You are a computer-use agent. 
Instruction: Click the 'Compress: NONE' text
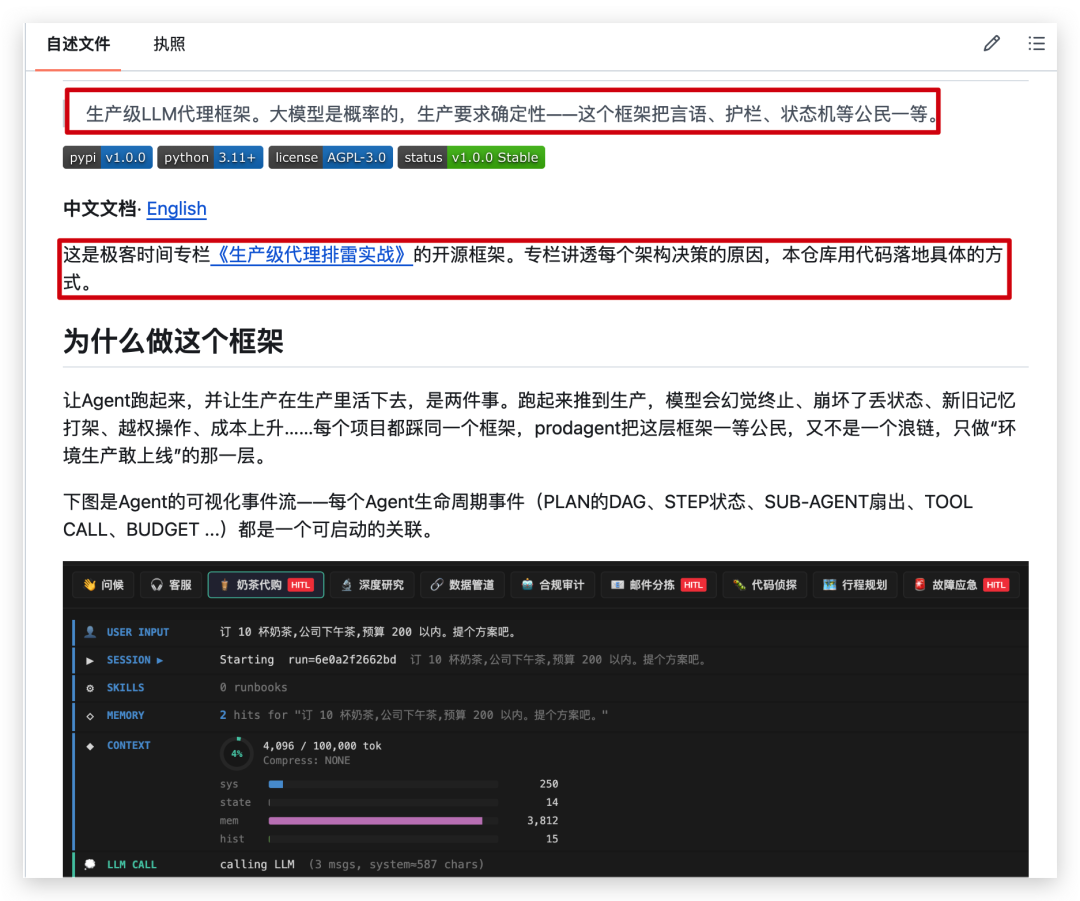(x=307, y=760)
